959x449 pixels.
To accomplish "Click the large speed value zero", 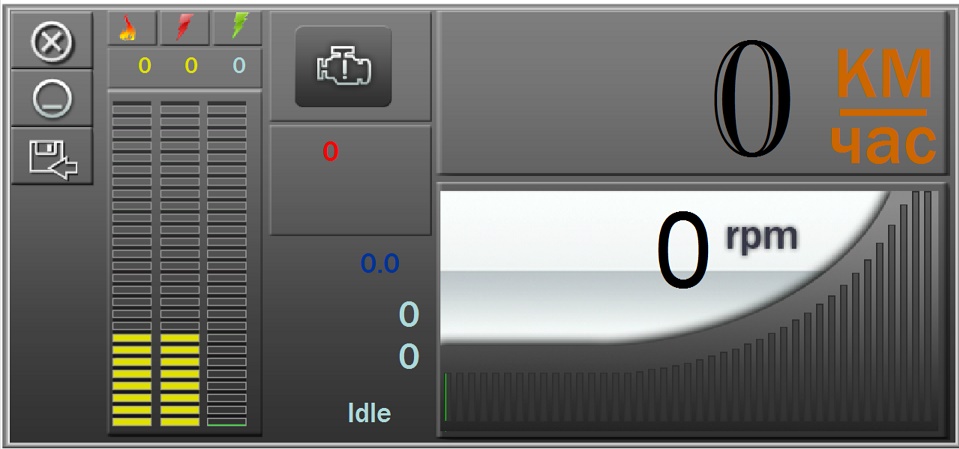I will point(753,100).
